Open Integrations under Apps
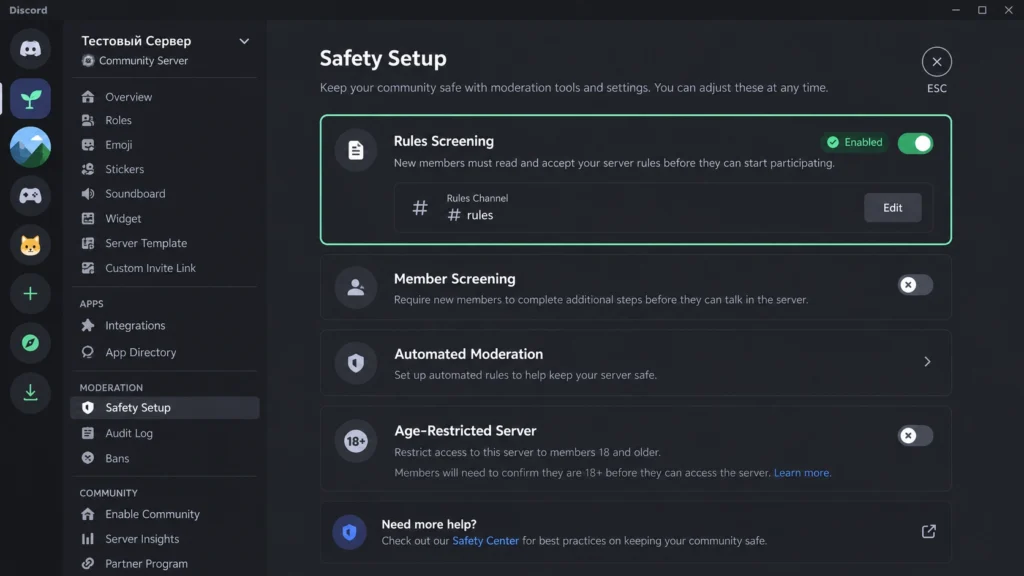The width and height of the screenshot is (1024, 576). tap(165, 325)
